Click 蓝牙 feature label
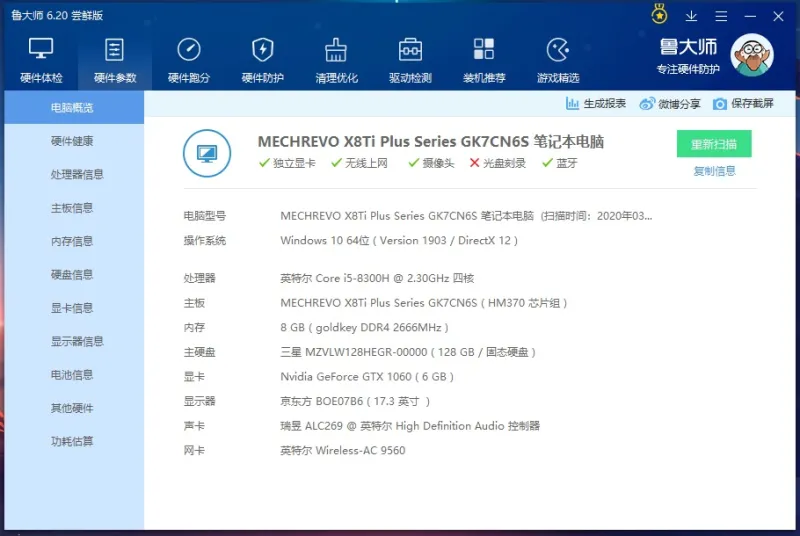The height and width of the screenshot is (536, 800). tap(567, 163)
